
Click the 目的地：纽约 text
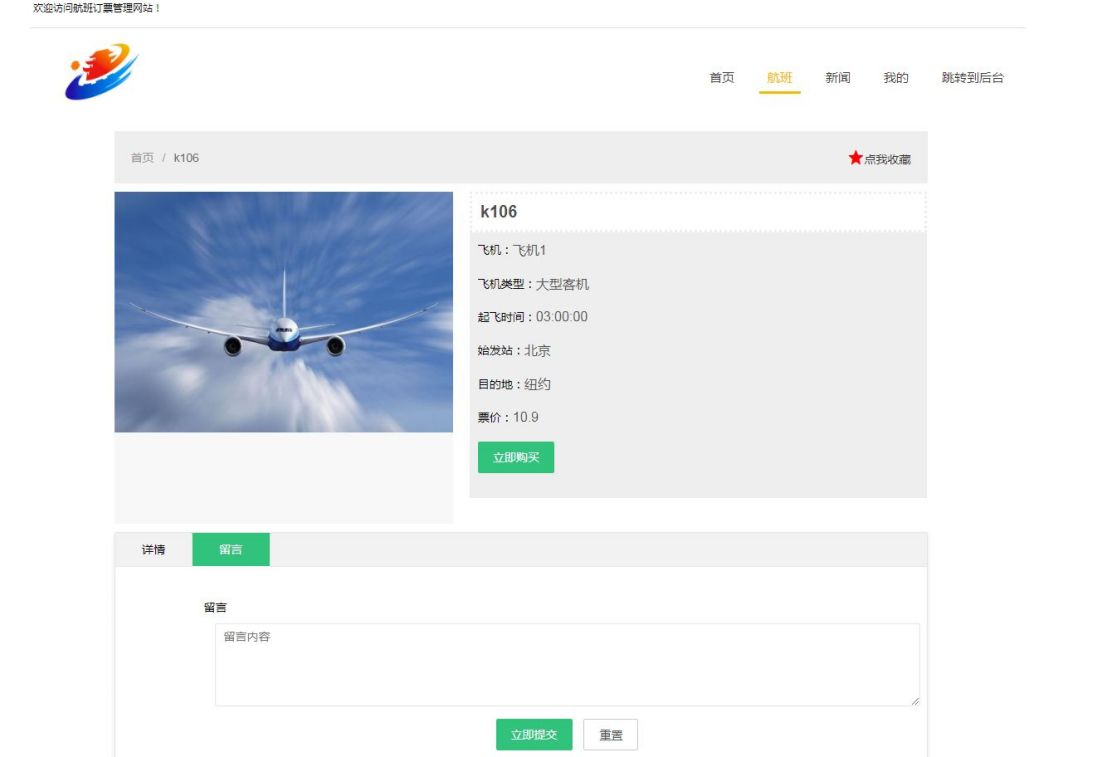point(514,384)
